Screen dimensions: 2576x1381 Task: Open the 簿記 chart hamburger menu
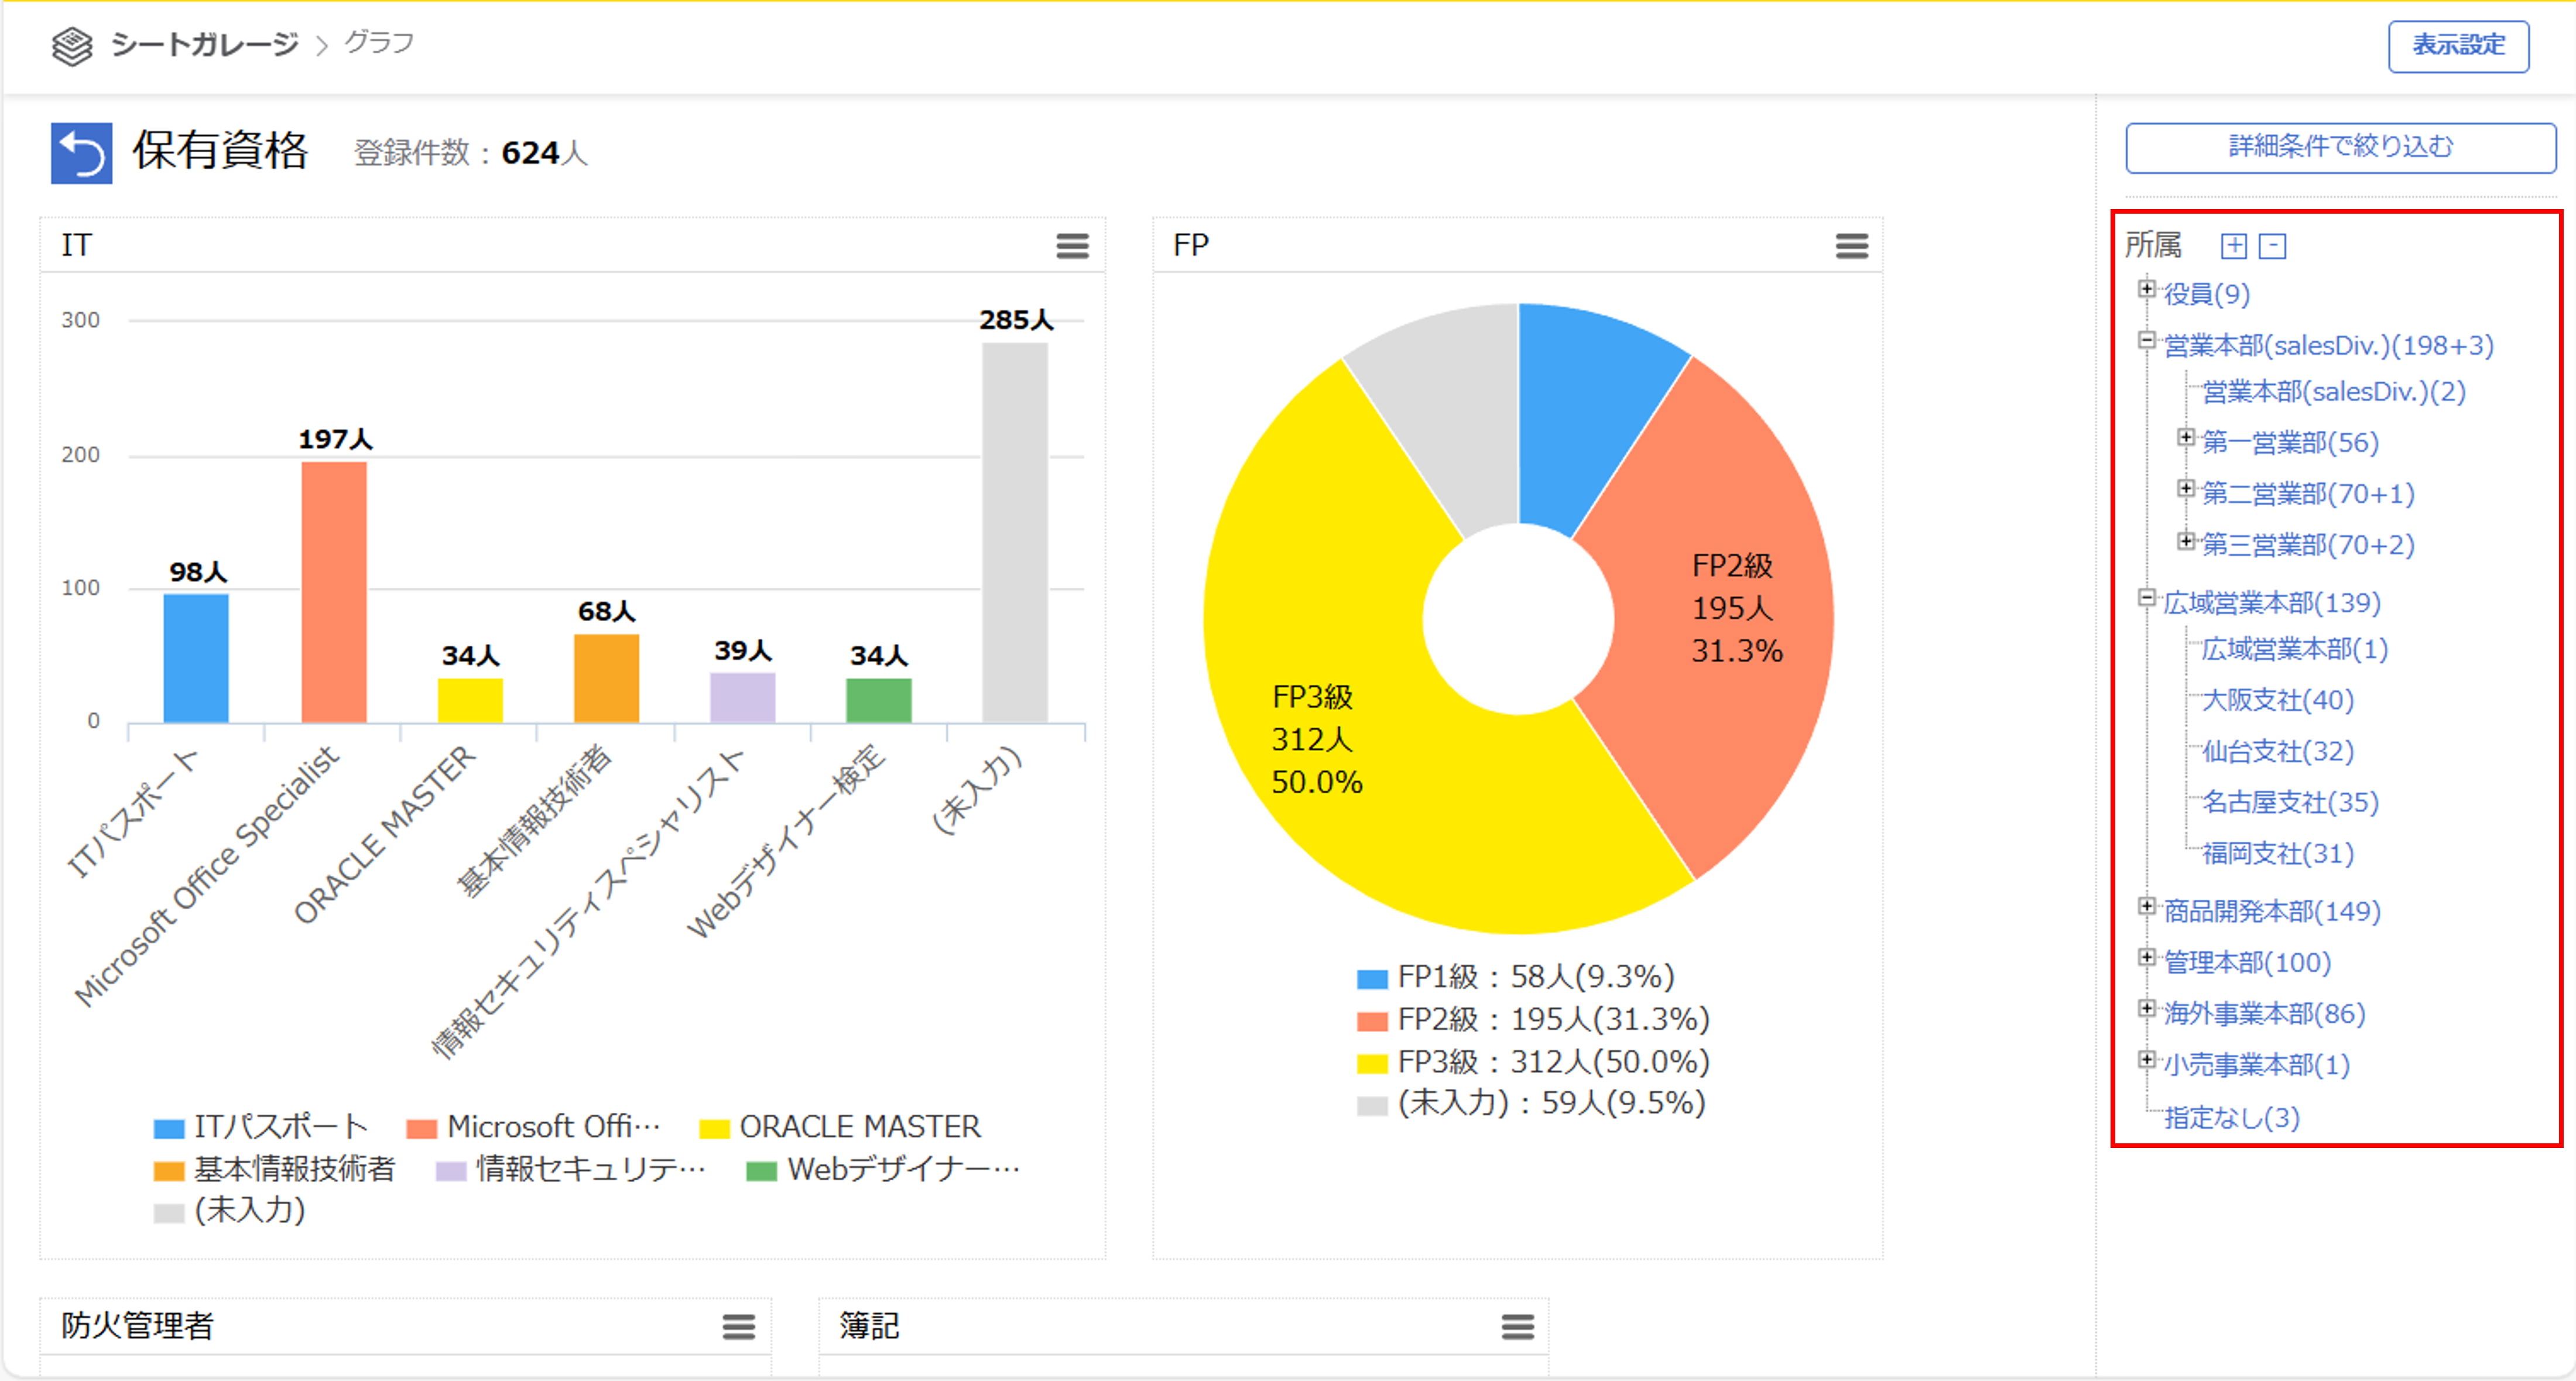coord(1517,1326)
